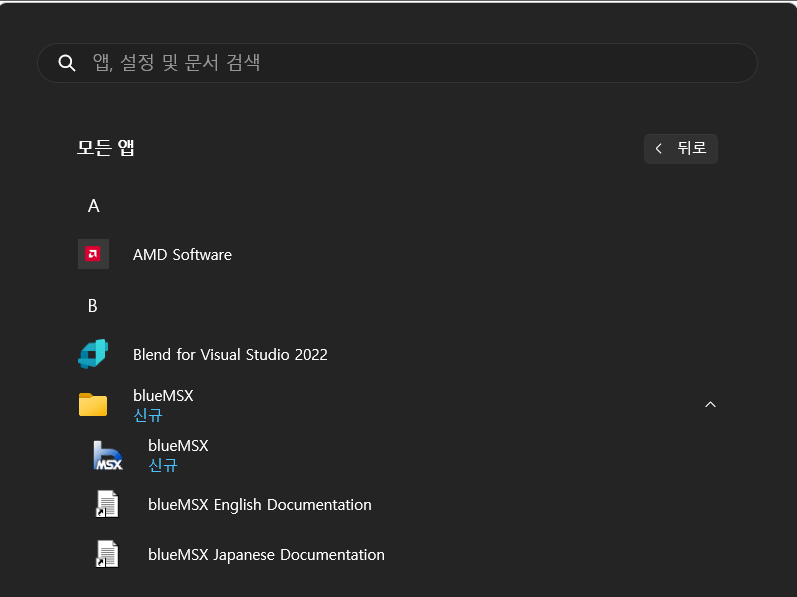Select the letter B section header
Viewport: 797px width, 597px height.
[93, 306]
